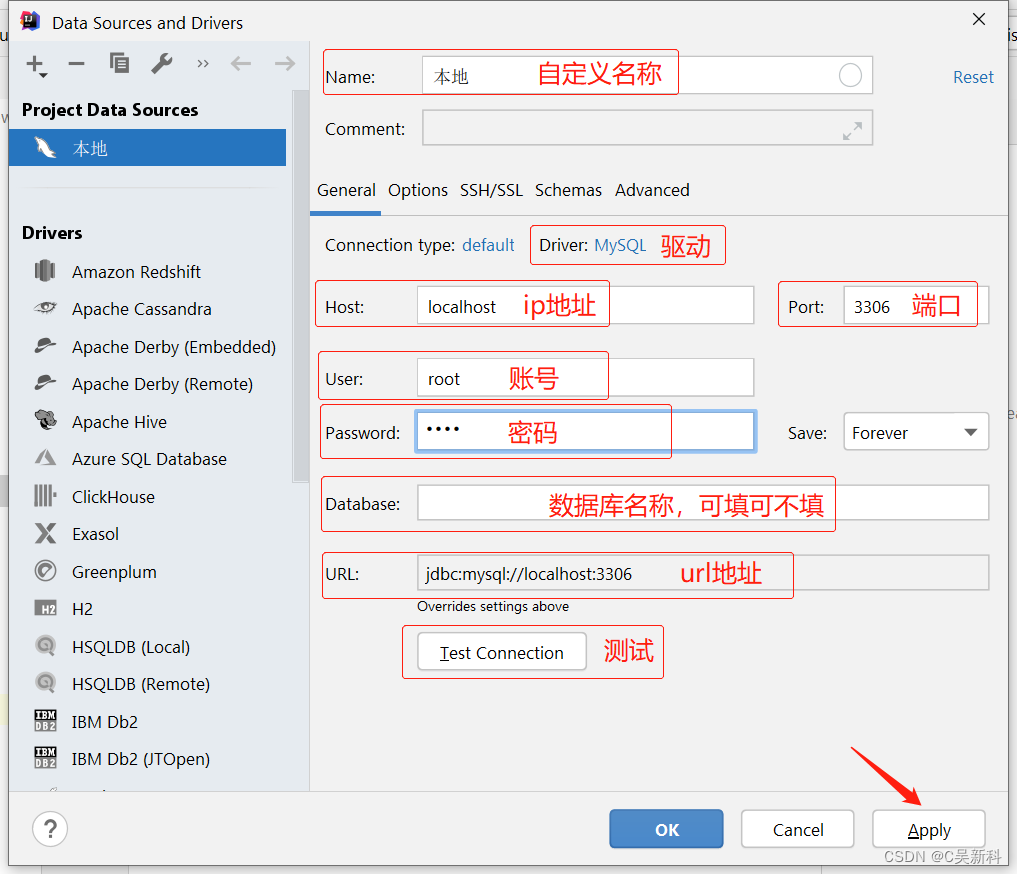Image resolution: width=1017 pixels, height=874 pixels.
Task: Click ClickHouse driver icon
Action: (45, 495)
